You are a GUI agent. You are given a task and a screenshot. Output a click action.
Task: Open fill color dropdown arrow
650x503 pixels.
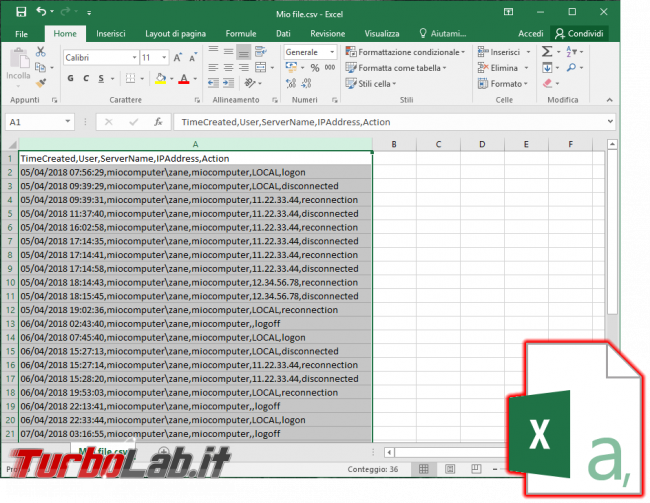(x=171, y=78)
